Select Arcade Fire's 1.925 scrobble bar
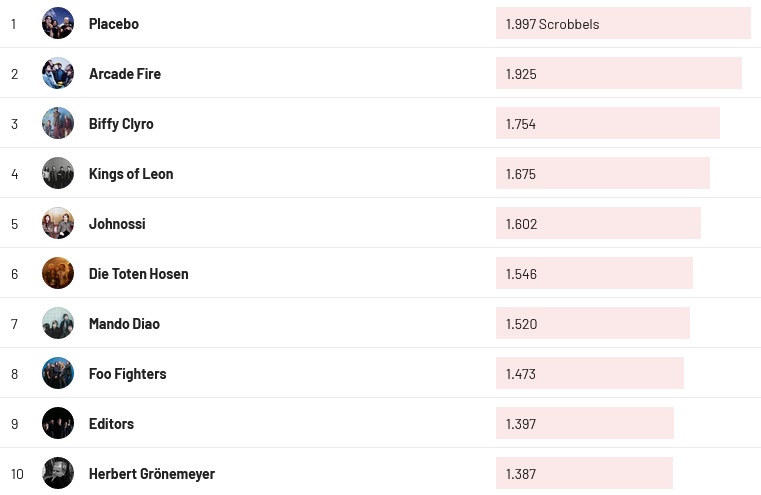This screenshot has height=495, width=761. pos(618,73)
